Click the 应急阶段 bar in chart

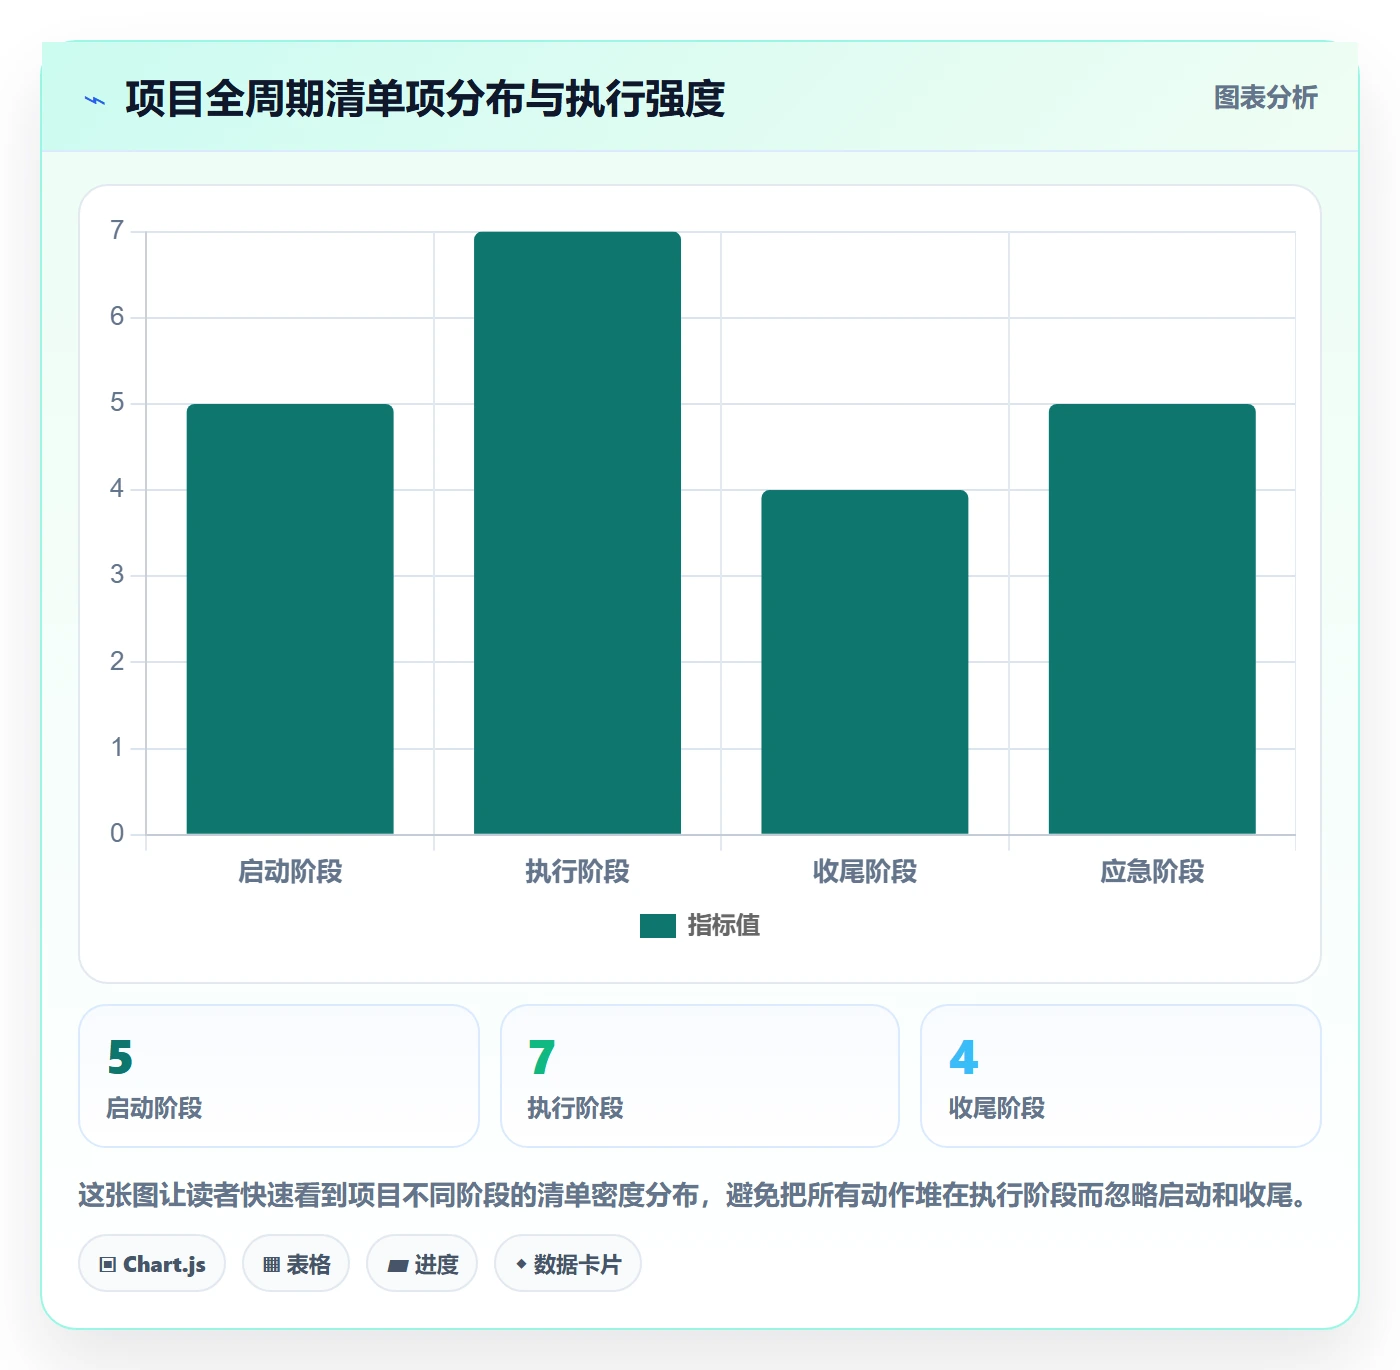pos(1152,619)
